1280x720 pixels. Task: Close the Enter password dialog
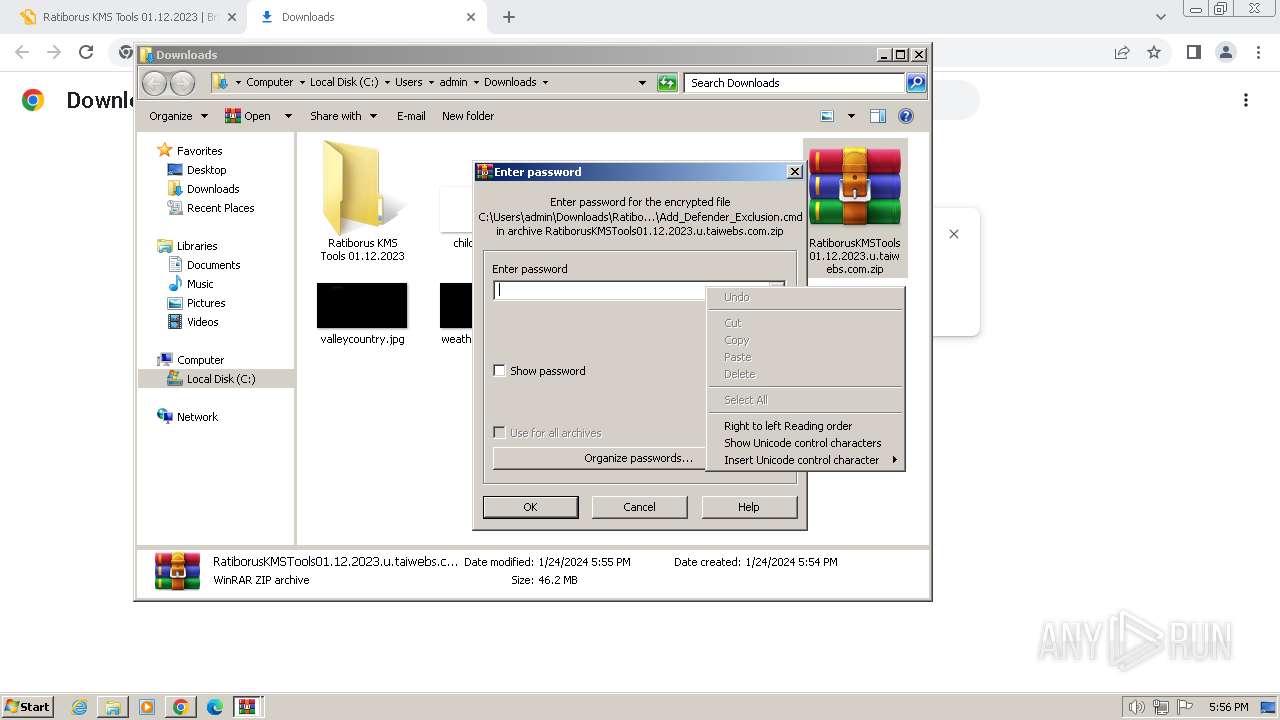[795, 172]
